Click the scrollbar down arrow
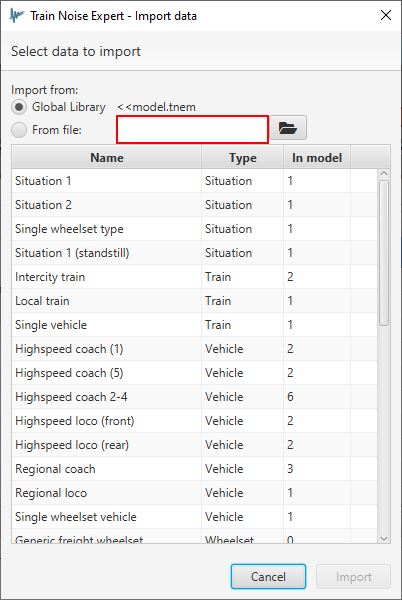402x600 pixels. pos(384,539)
